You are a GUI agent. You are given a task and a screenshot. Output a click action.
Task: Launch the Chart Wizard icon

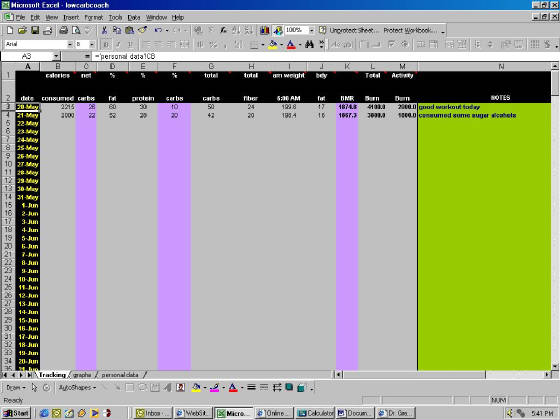(x=265, y=31)
